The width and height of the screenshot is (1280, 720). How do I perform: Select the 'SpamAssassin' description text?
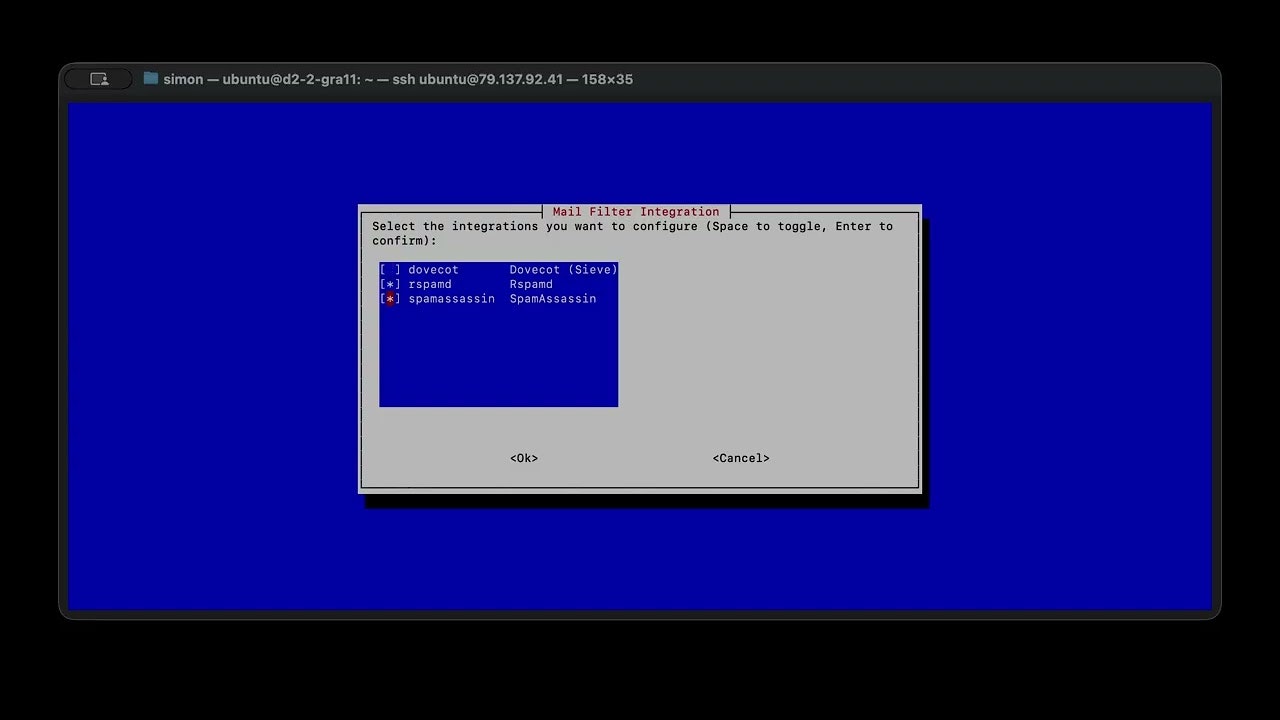pos(553,299)
